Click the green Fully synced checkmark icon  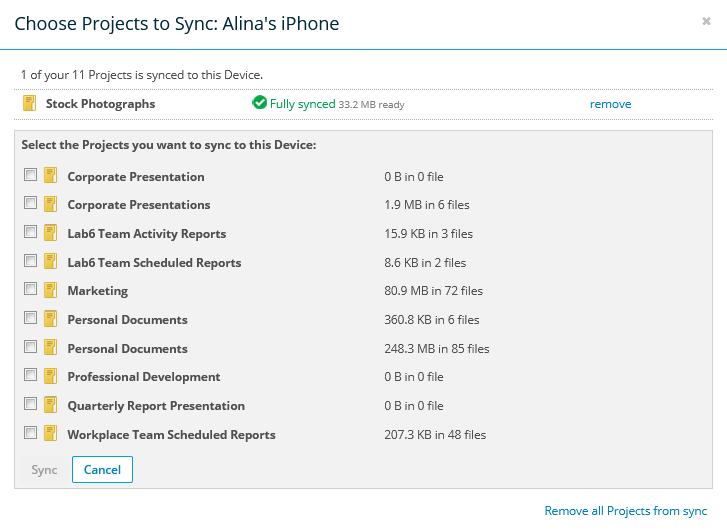pos(260,103)
